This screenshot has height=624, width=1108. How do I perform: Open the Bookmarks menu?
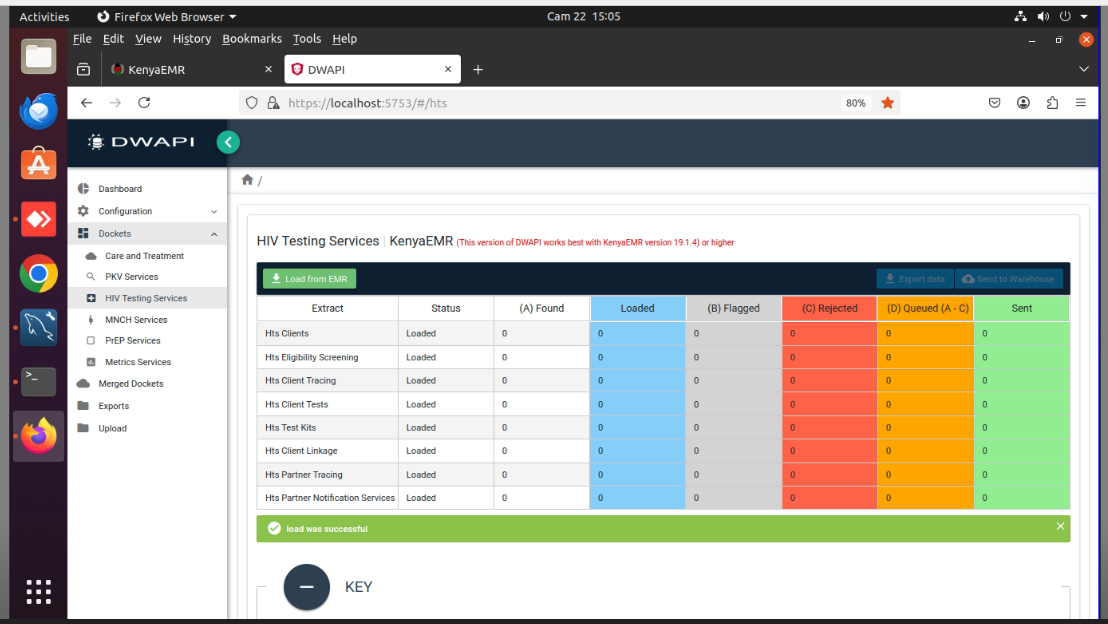pyautogui.click(x=252, y=39)
